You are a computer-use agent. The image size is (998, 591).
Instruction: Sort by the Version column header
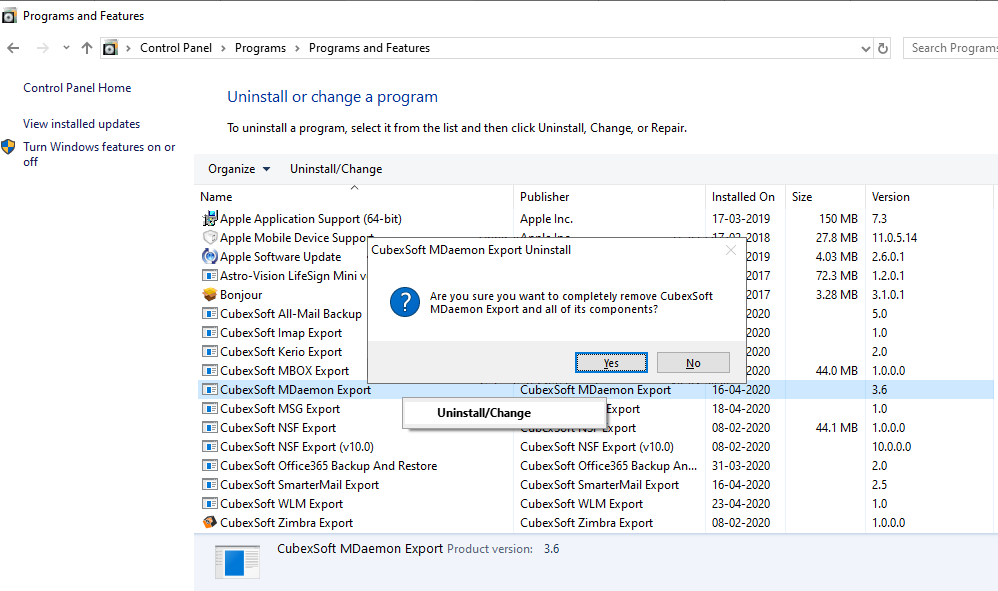(929, 197)
